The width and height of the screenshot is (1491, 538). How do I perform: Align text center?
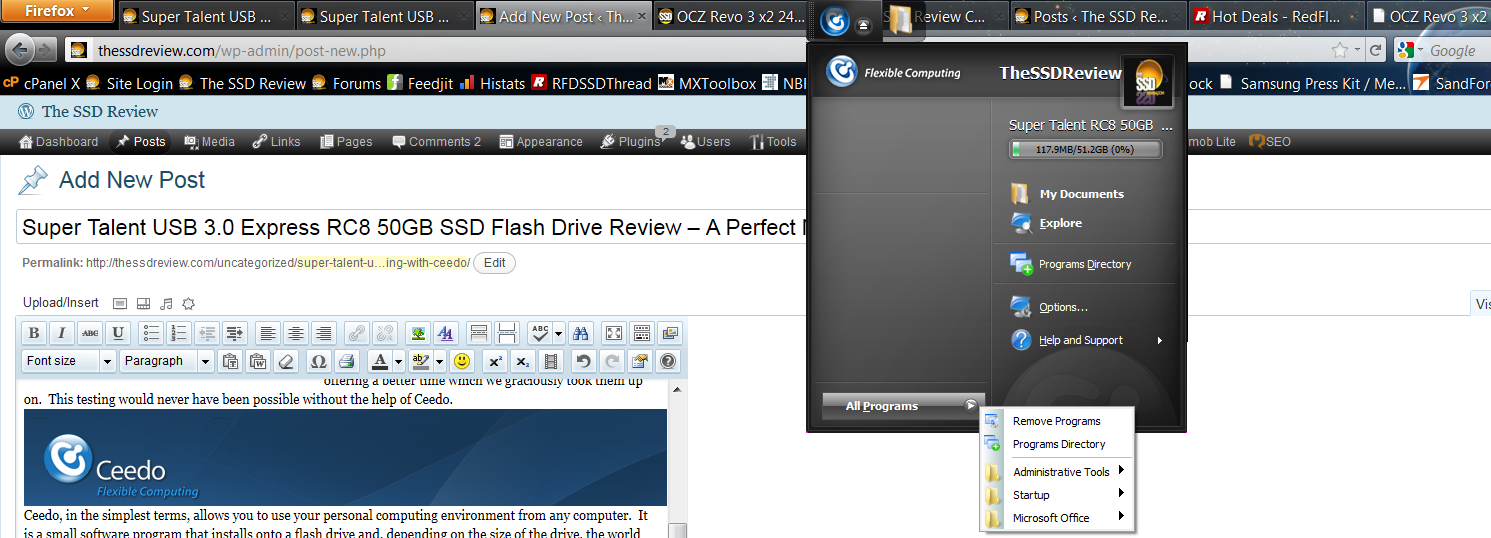point(295,333)
